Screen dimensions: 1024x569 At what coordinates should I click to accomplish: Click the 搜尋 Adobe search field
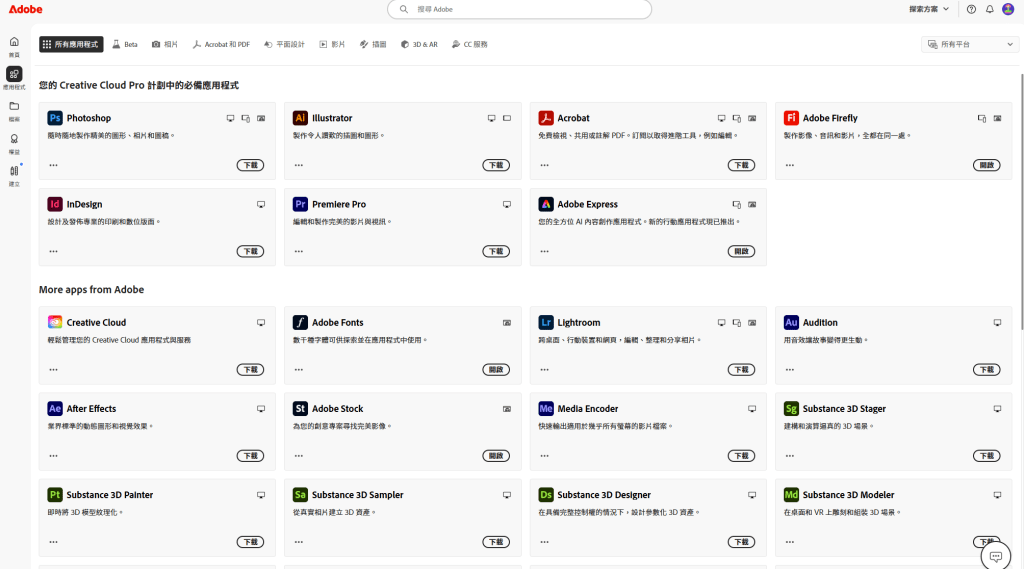[519, 9]
